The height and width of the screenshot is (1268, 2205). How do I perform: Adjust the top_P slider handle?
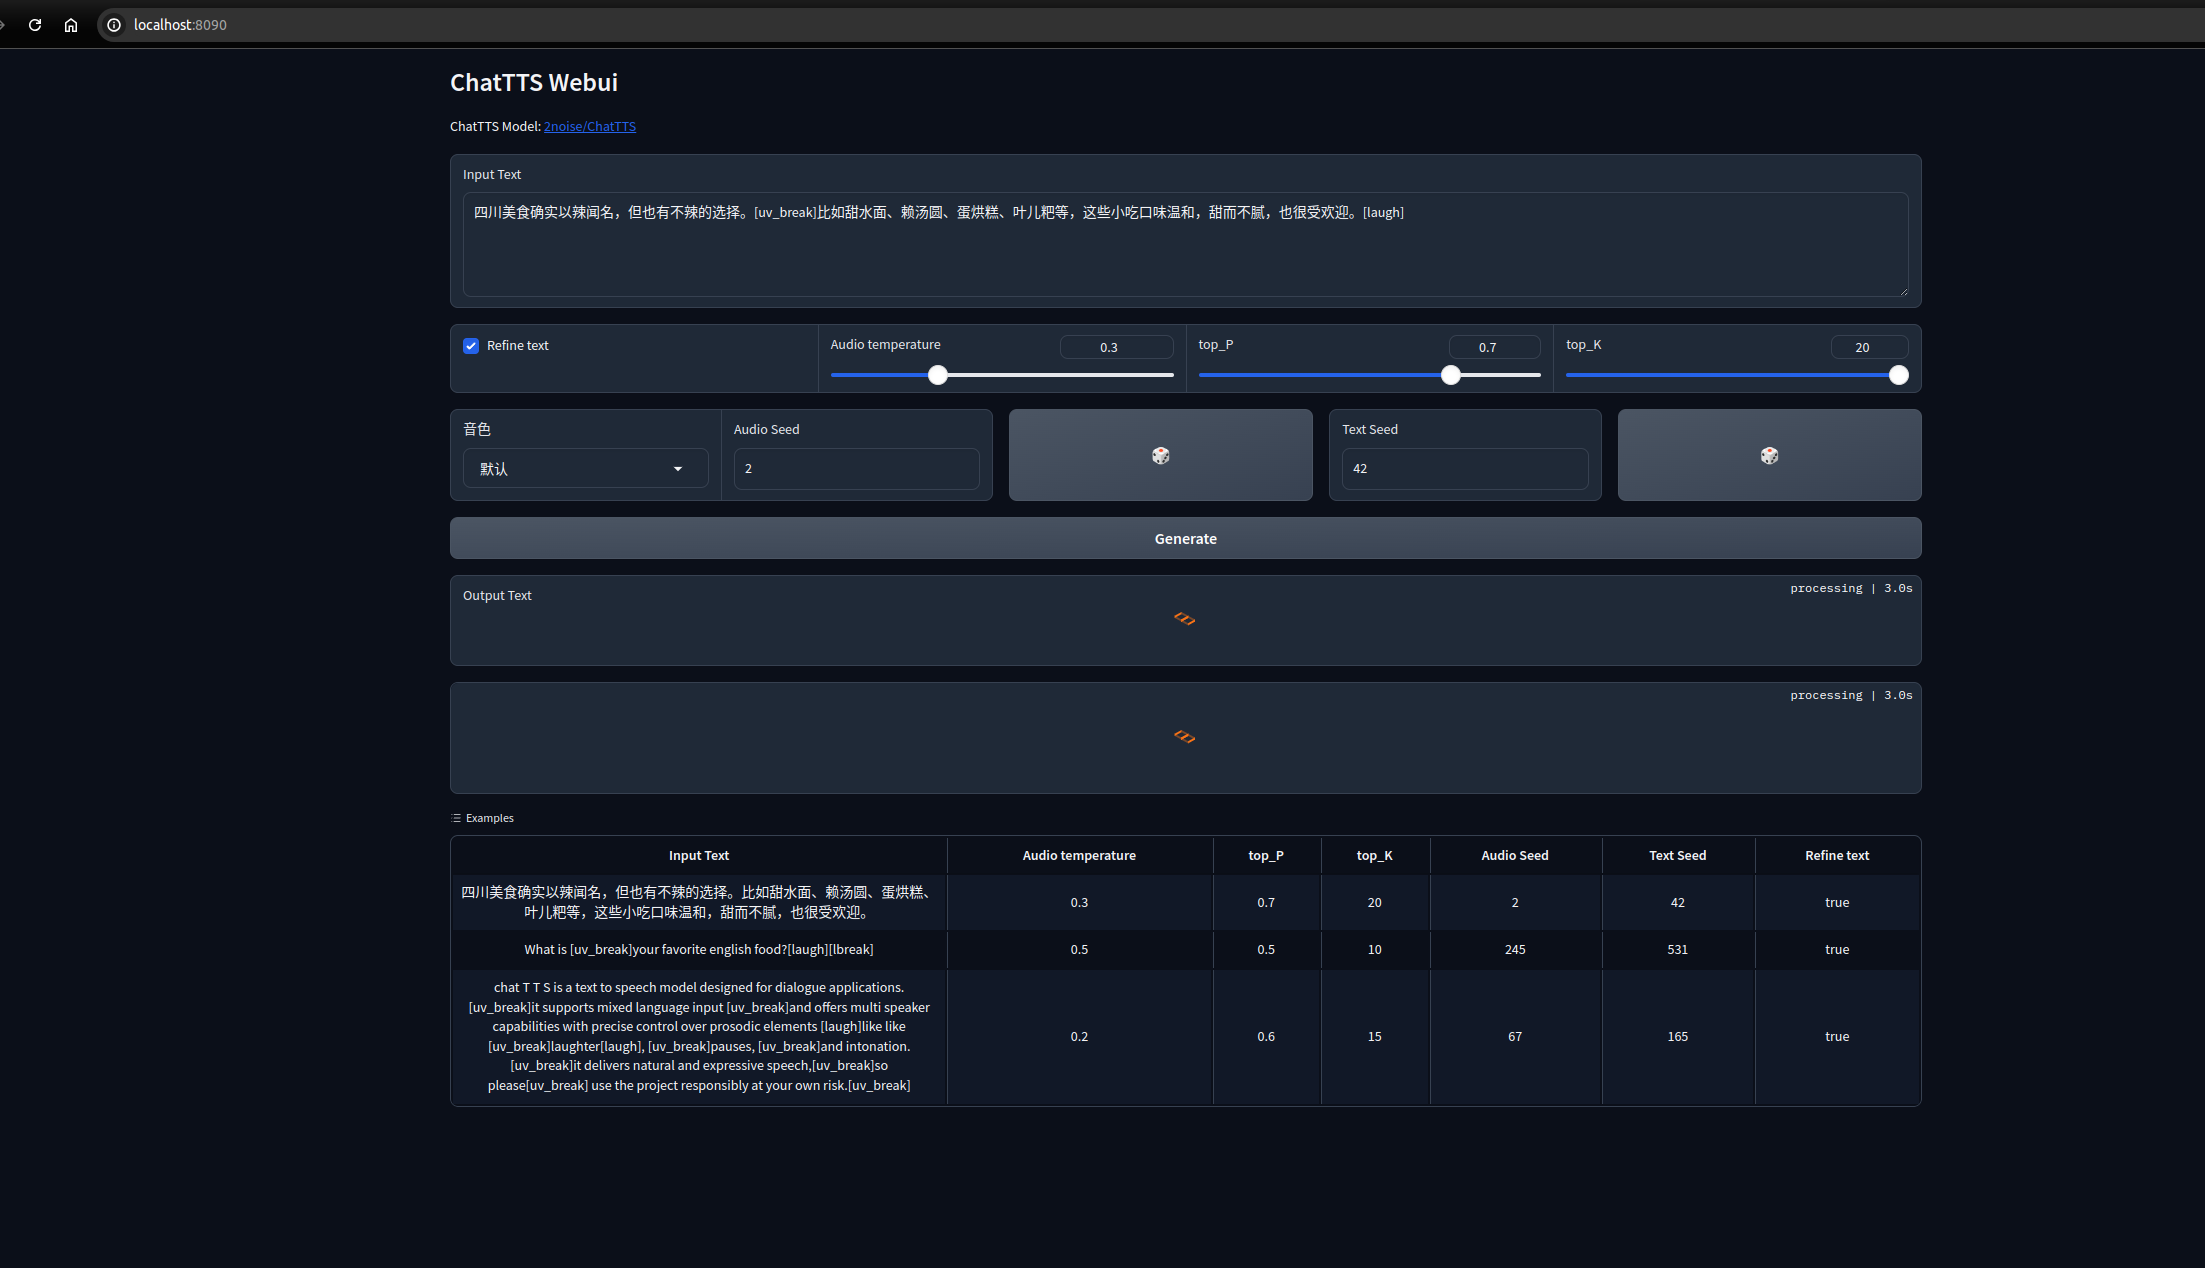coord(1450,375)
